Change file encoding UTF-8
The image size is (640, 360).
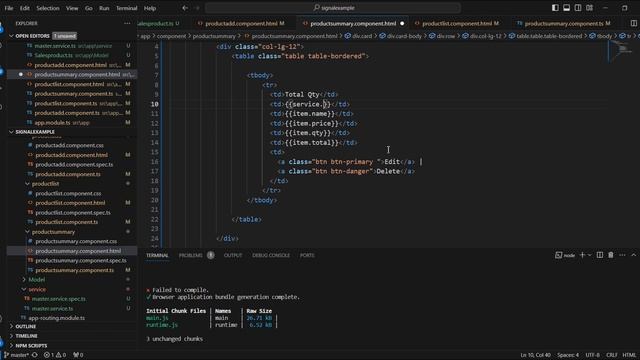tap(592, 355)
